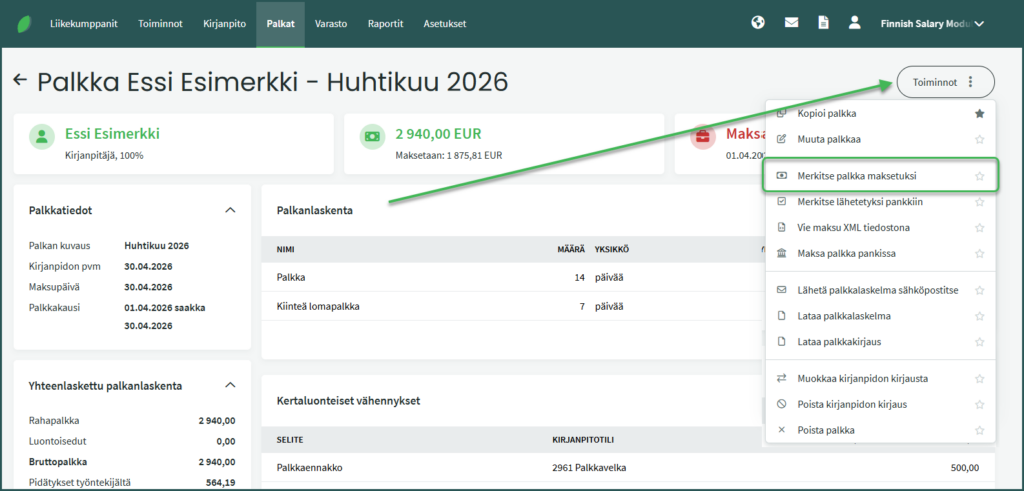
Task: Click the Palkka row in Palkanlaskenta
Action: pos(294,277)
